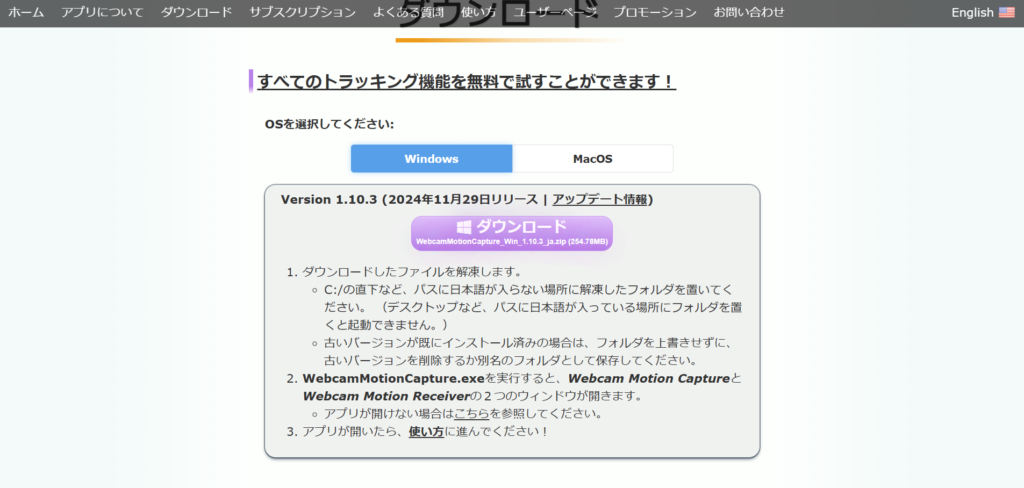Click the Windows logo in download button
The width and height of the screenshot is (1024, 488).
coord(464,227)
